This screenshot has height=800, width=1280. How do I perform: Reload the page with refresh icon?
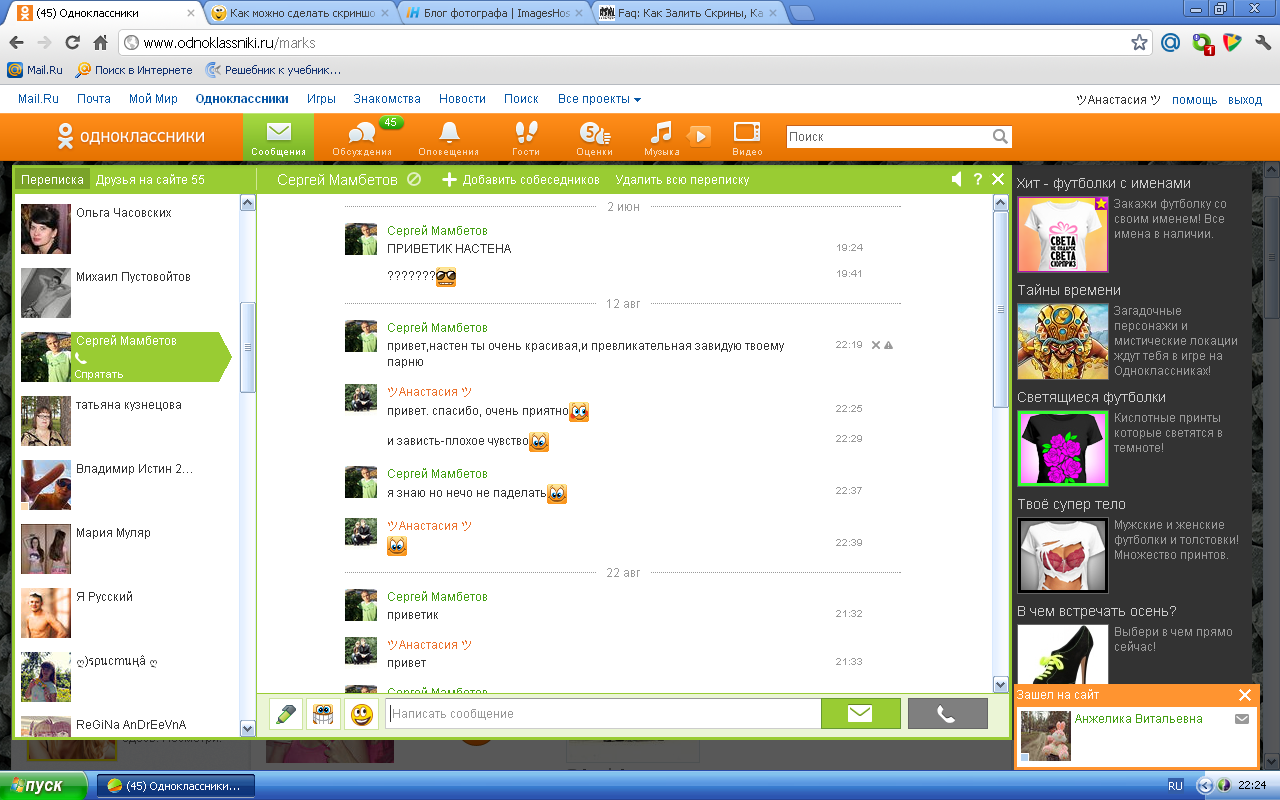[x=72, y=43]
